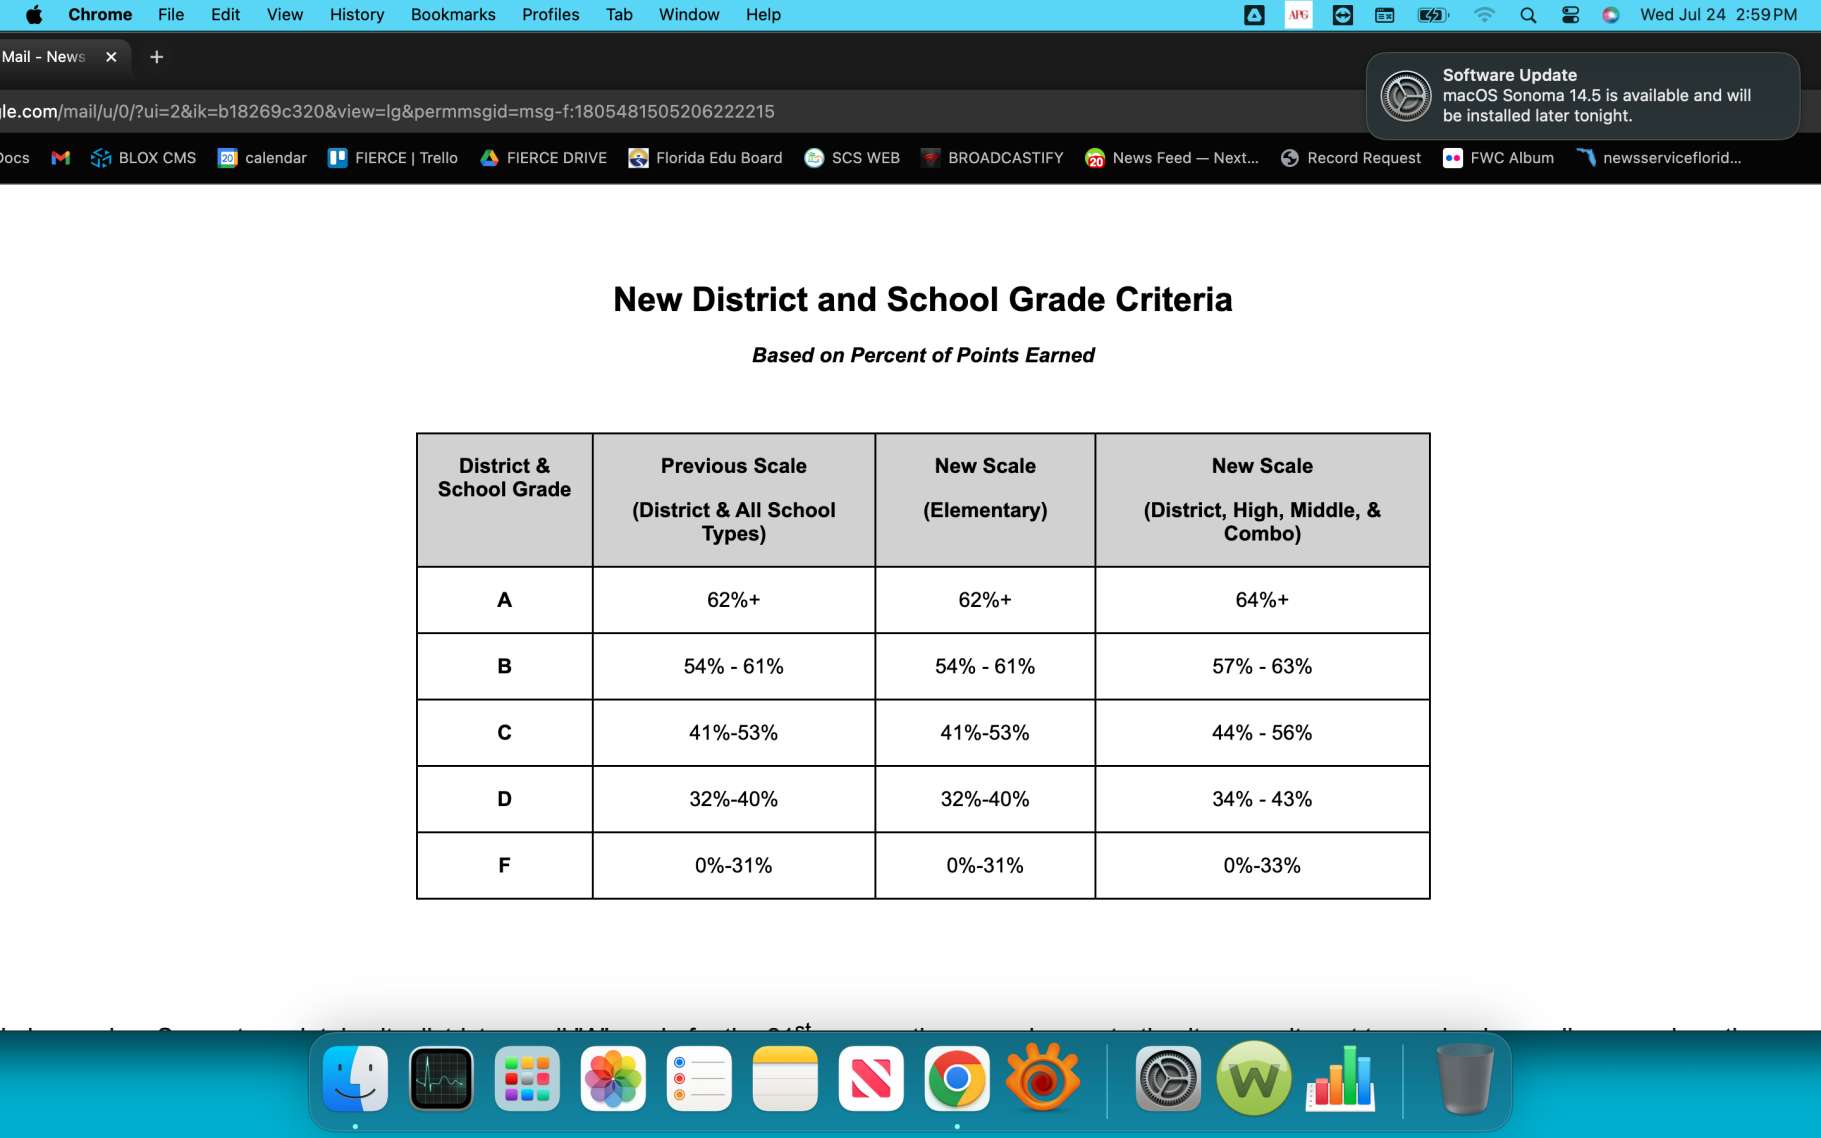The height and width of the screenshot is (1138, 1821).
Task: Open the Tab menu
Action: coord(619,15)
